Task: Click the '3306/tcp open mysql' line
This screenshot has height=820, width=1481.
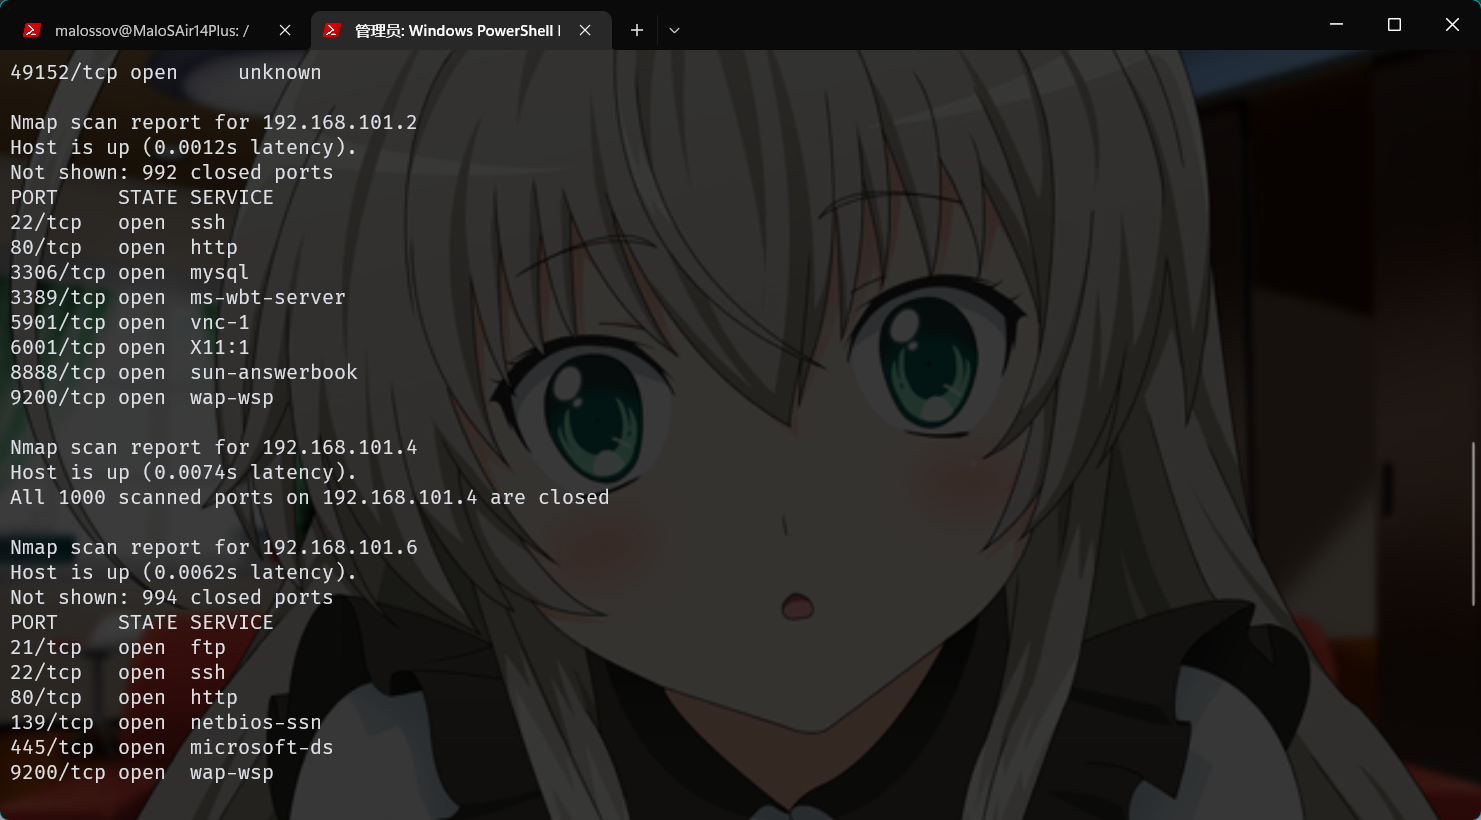Action: [x=130, y=272]
